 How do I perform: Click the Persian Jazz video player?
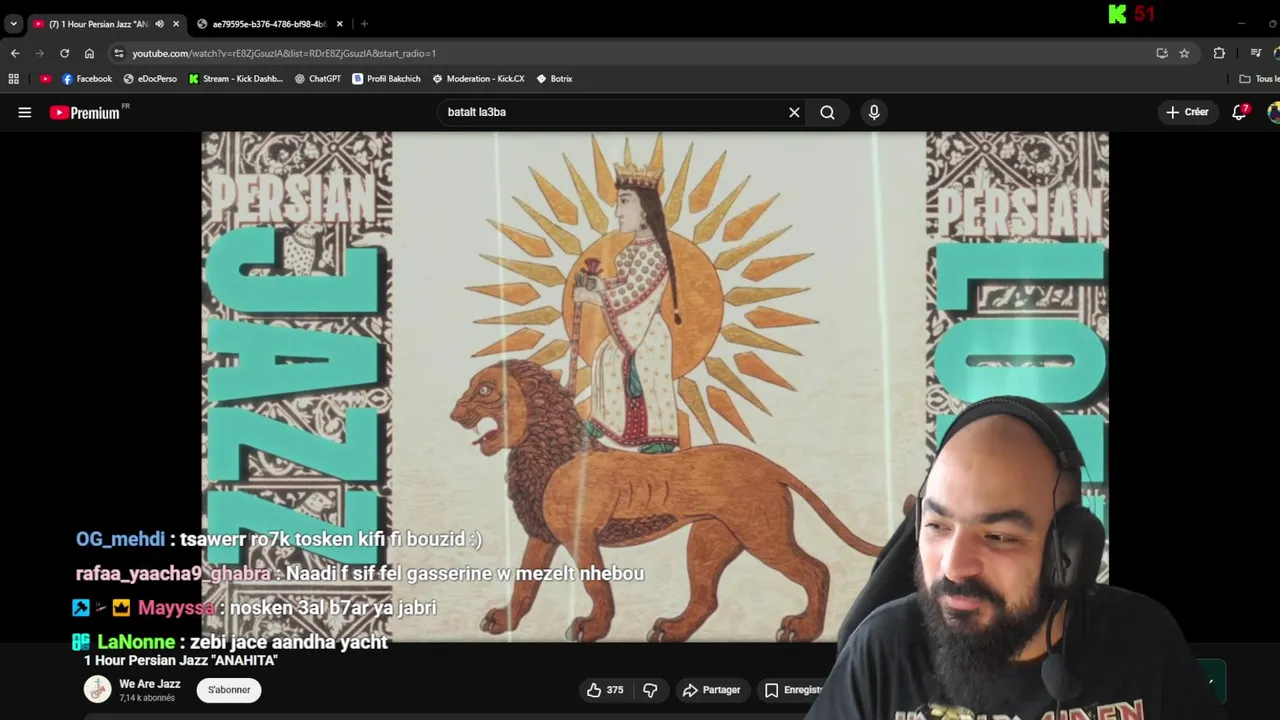click(x=654, y=386)
